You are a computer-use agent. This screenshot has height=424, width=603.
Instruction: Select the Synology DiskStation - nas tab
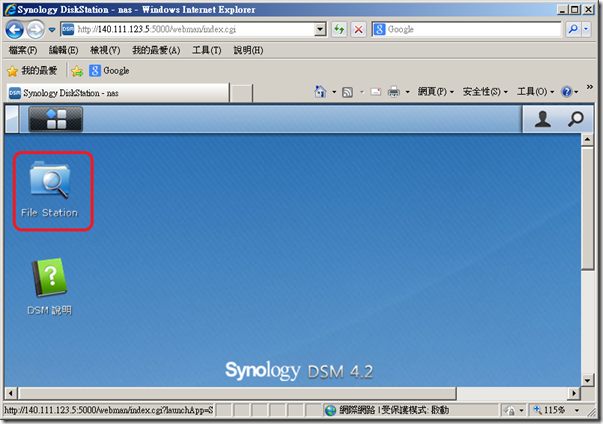pyautogui.click(x=118, y=93)
